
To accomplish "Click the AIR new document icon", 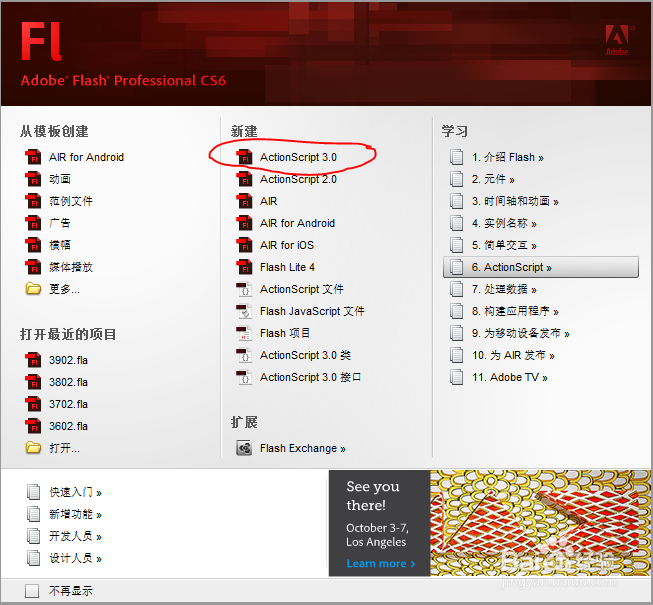I will tap(244, 201).
